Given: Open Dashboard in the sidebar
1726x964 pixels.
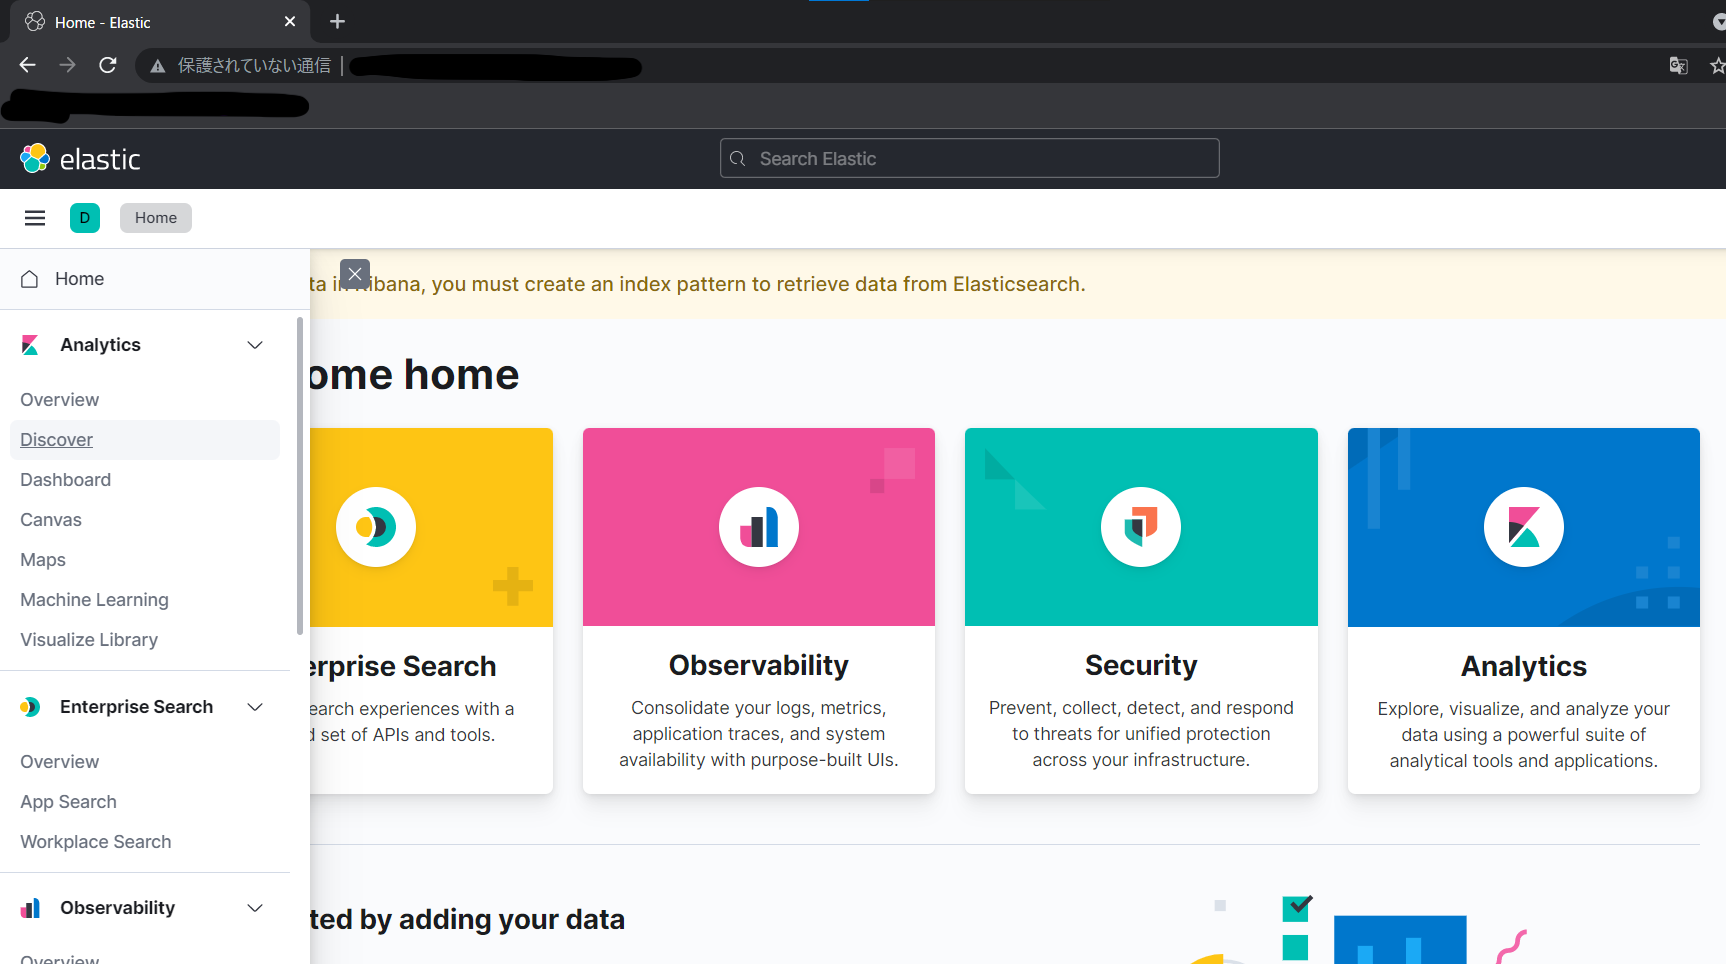Looking at the screenshot, I should pyautogui.click(x=66, y=480).
